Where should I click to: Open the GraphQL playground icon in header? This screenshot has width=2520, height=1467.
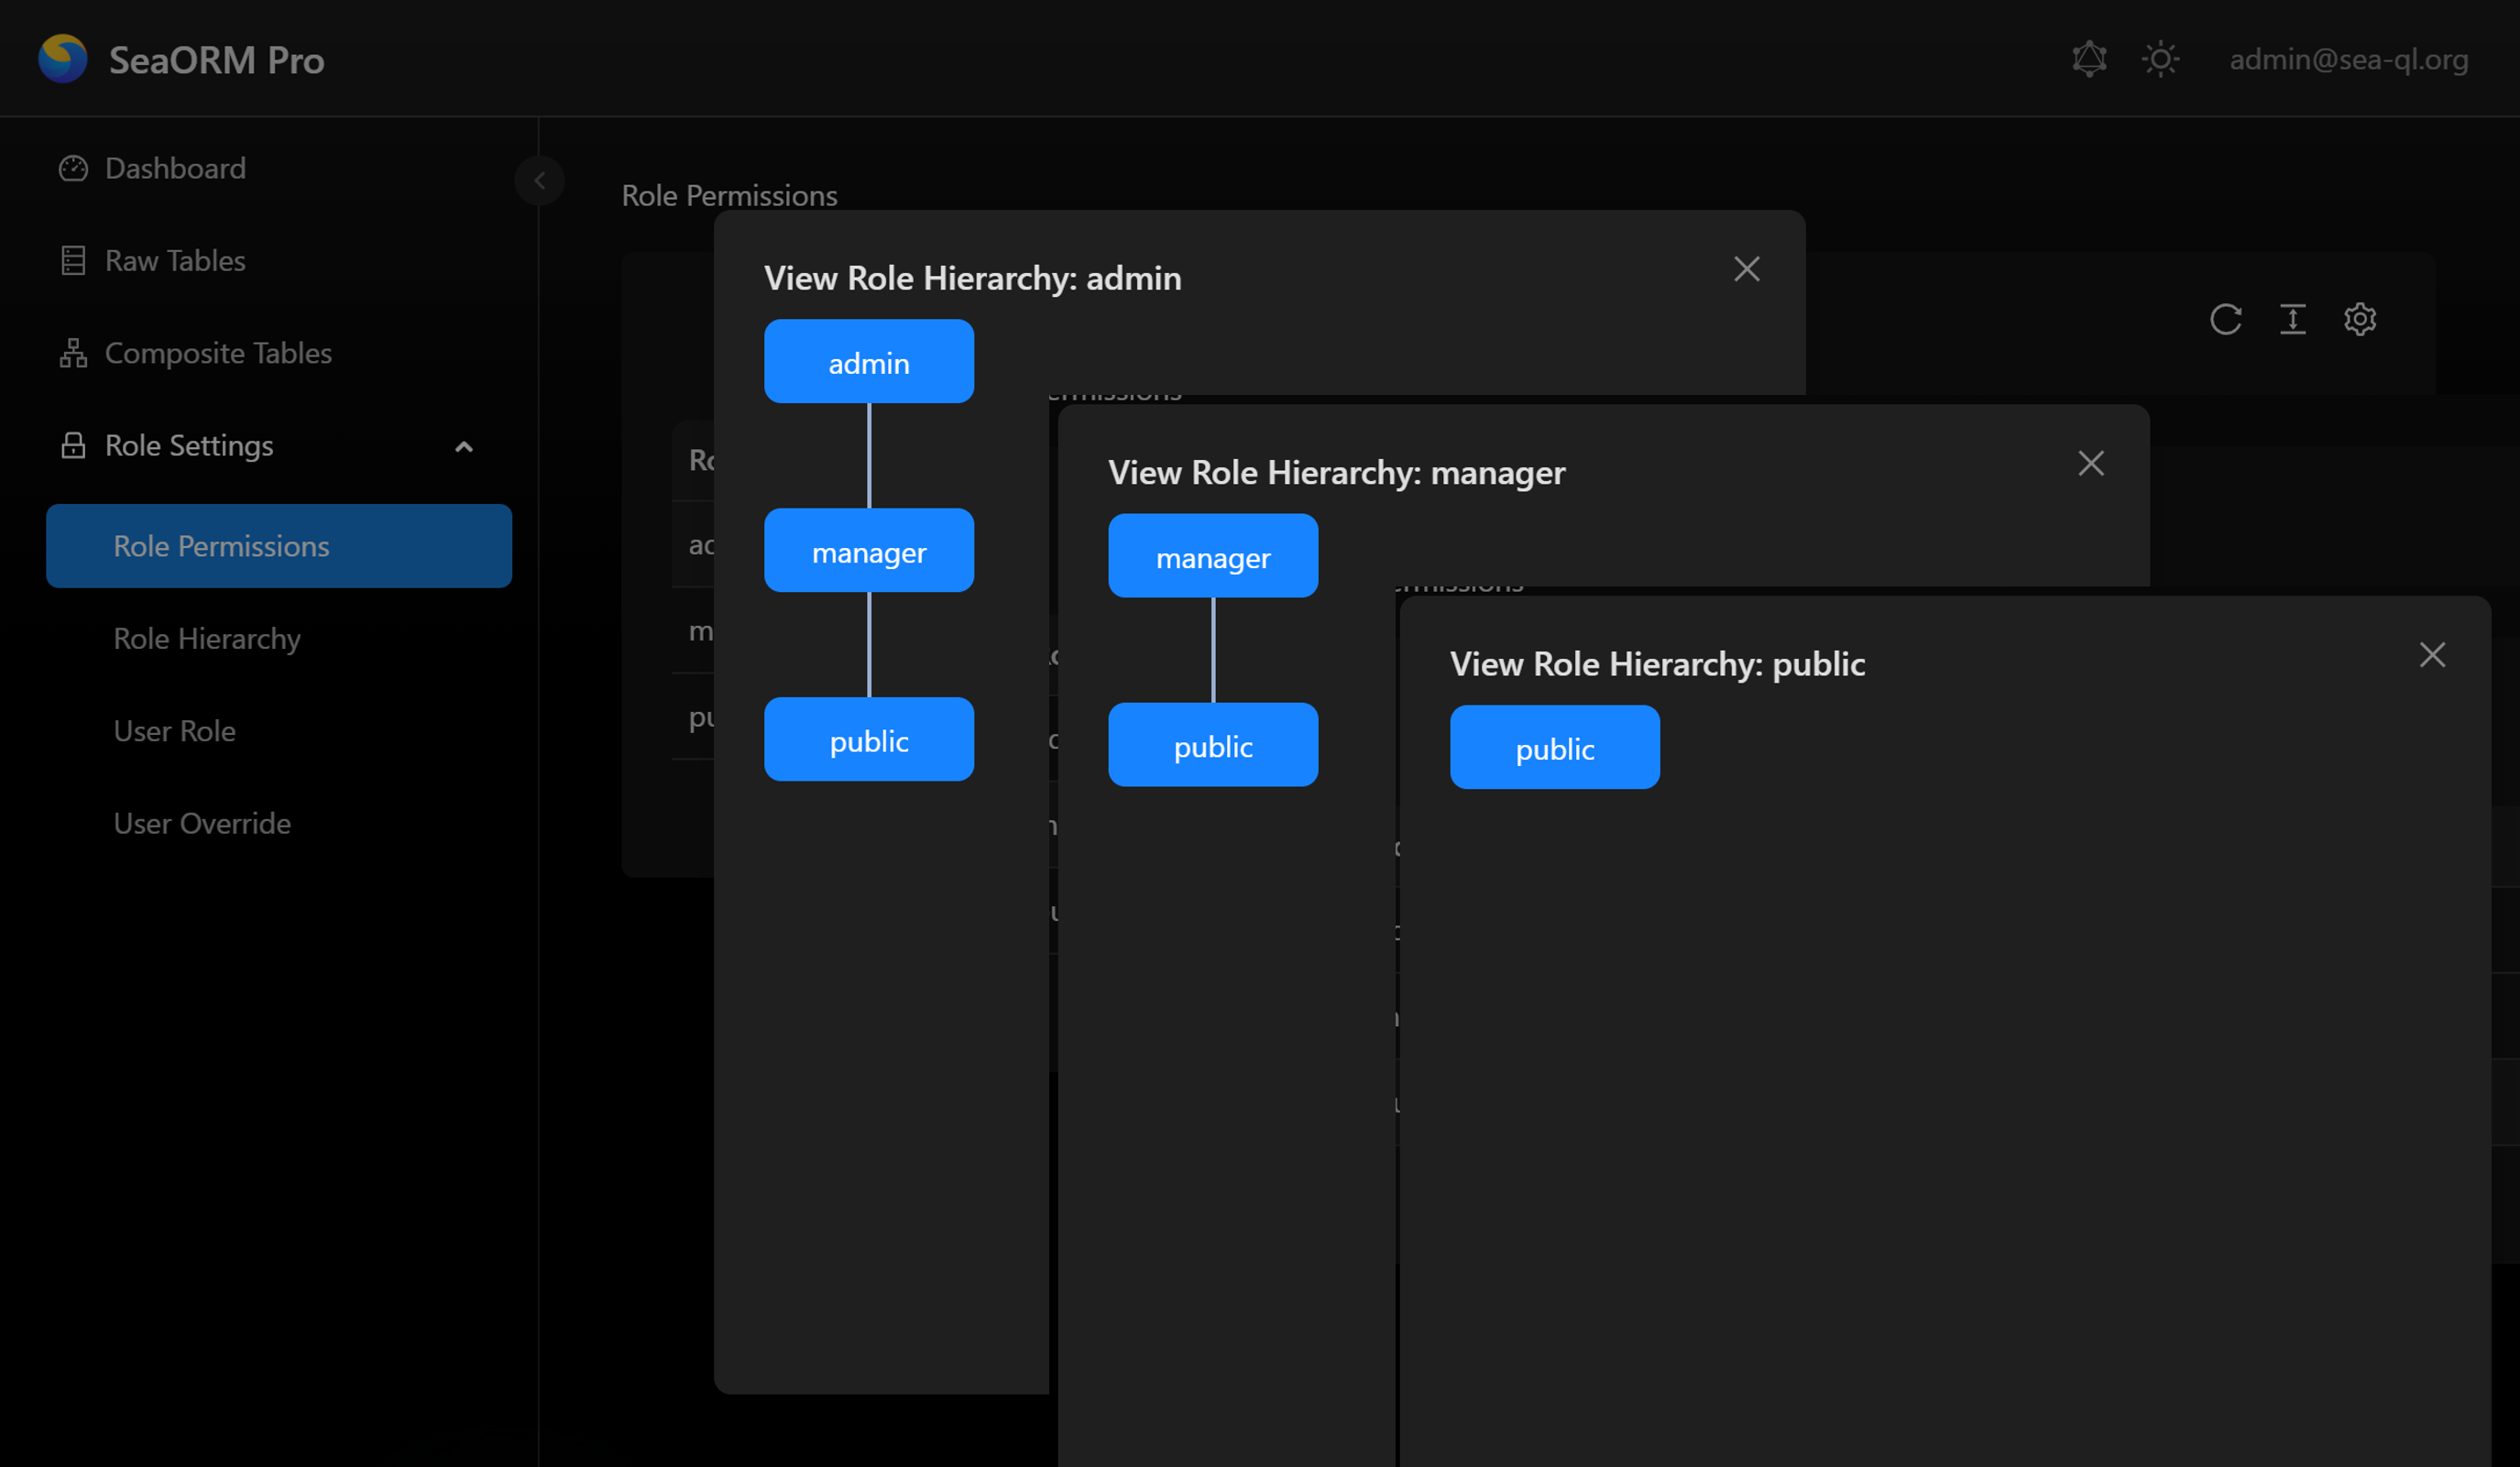(2089, 59)
